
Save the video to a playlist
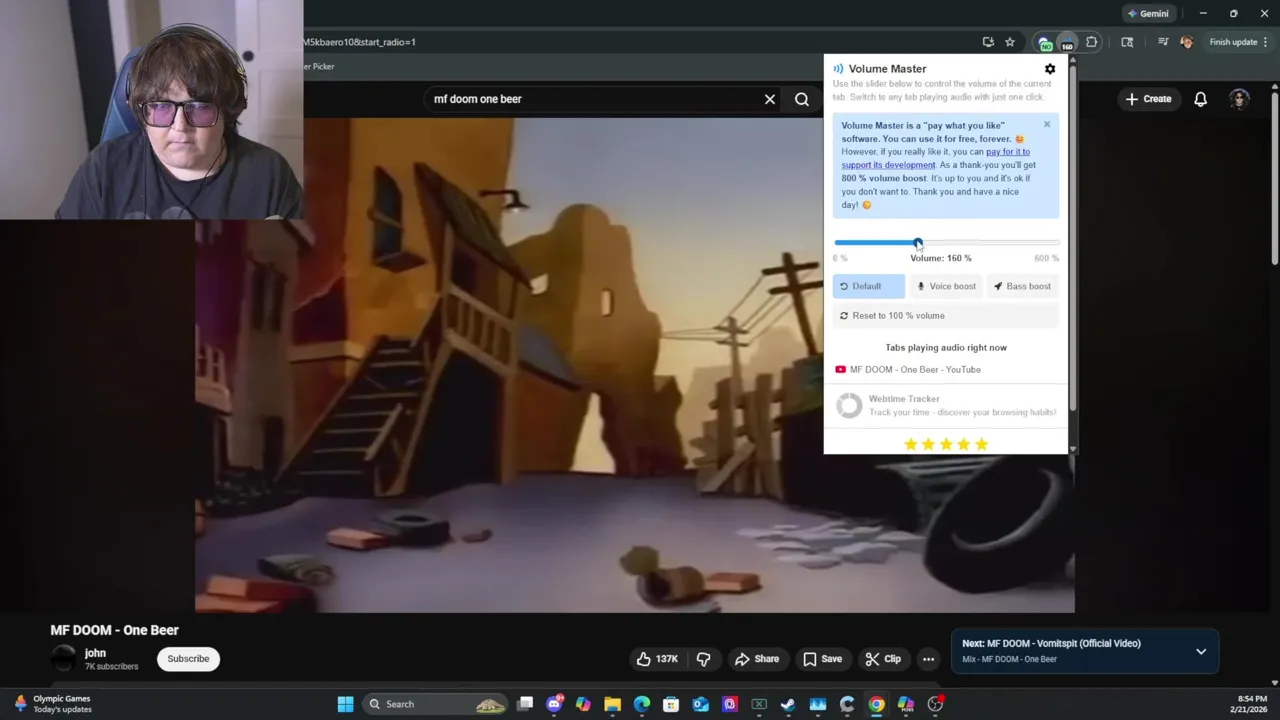(x=822, y=659)
